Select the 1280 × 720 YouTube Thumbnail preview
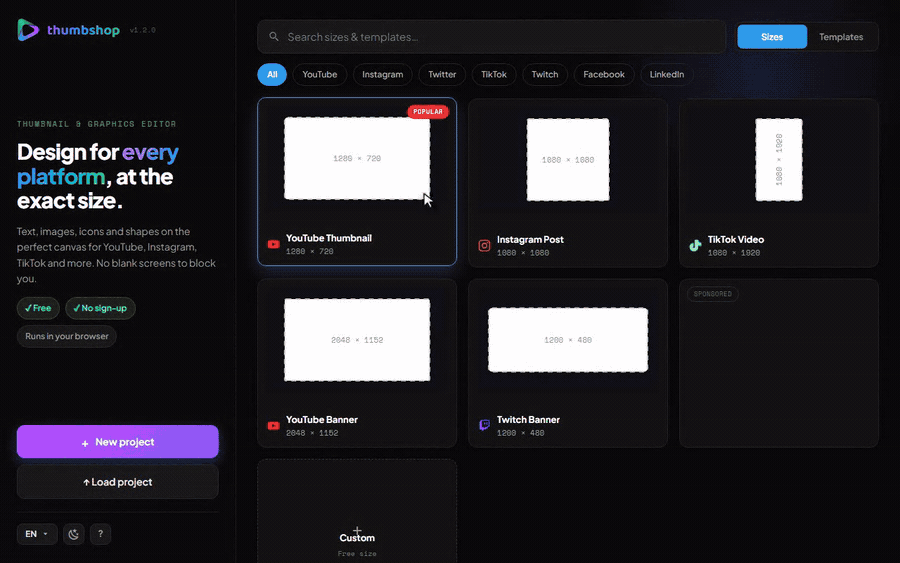900x563 pixels. pos(357,158)
